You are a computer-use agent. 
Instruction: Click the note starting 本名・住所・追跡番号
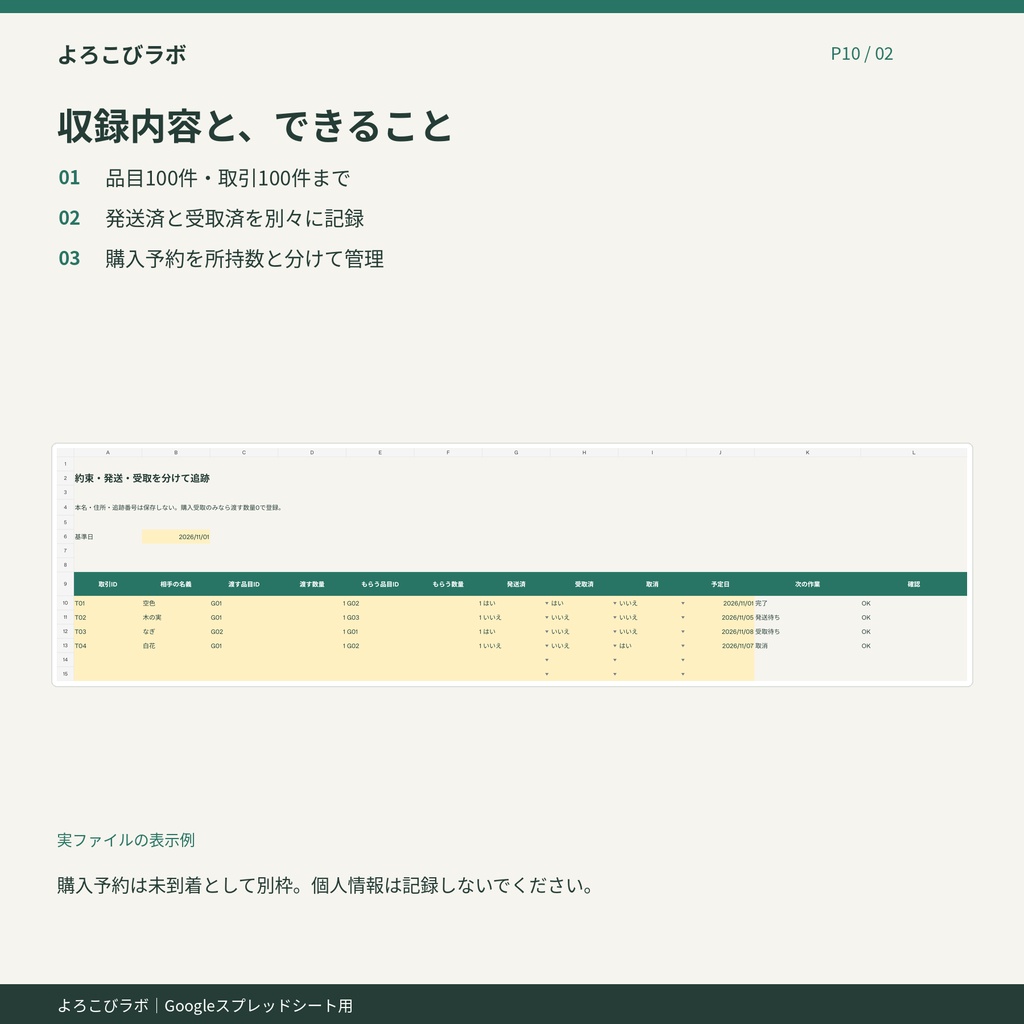click(178, 507)
